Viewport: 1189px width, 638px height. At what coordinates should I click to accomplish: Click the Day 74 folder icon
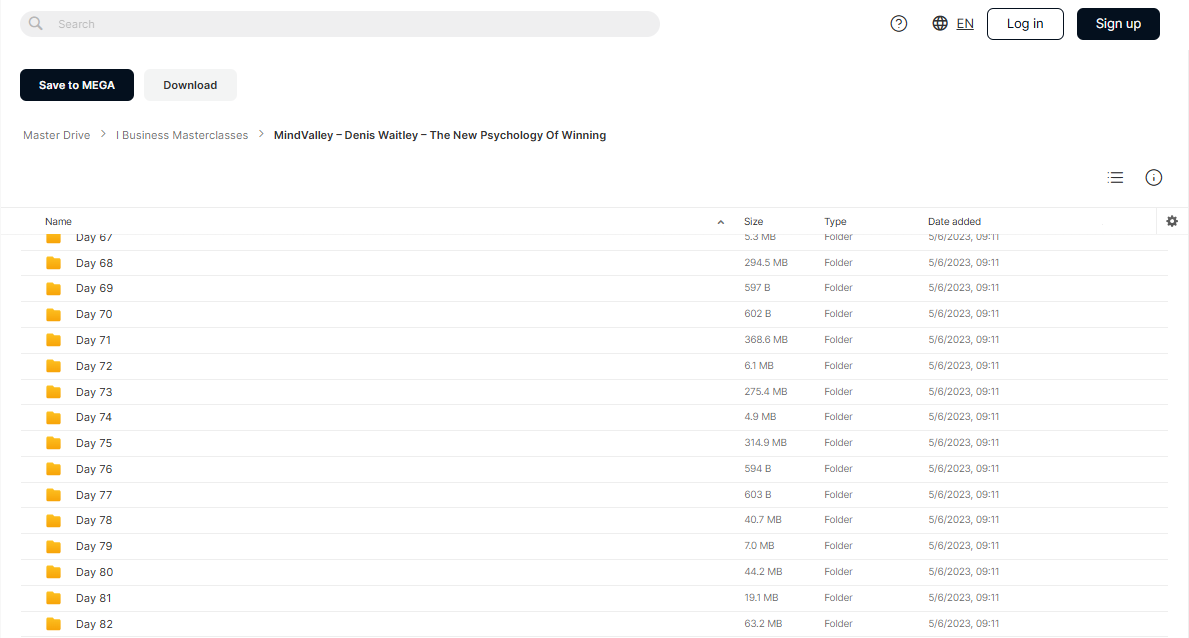click(53, 417)
